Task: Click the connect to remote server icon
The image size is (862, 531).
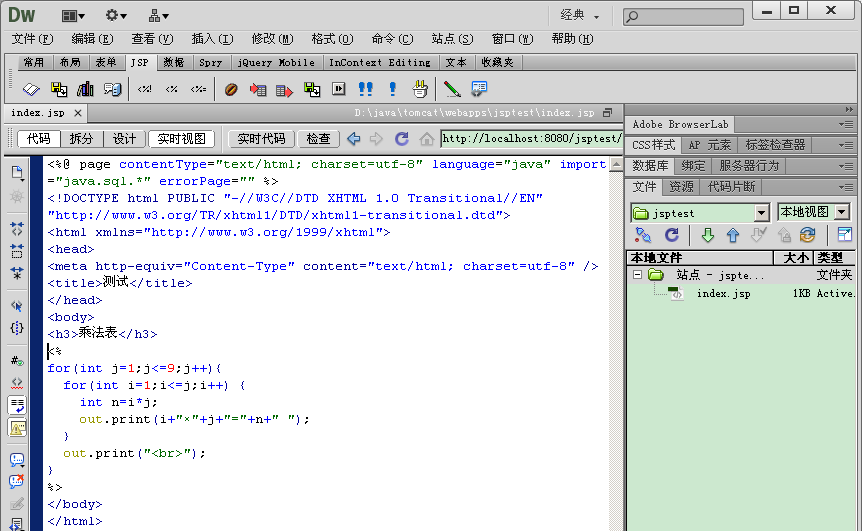Action: click(643, 235)
